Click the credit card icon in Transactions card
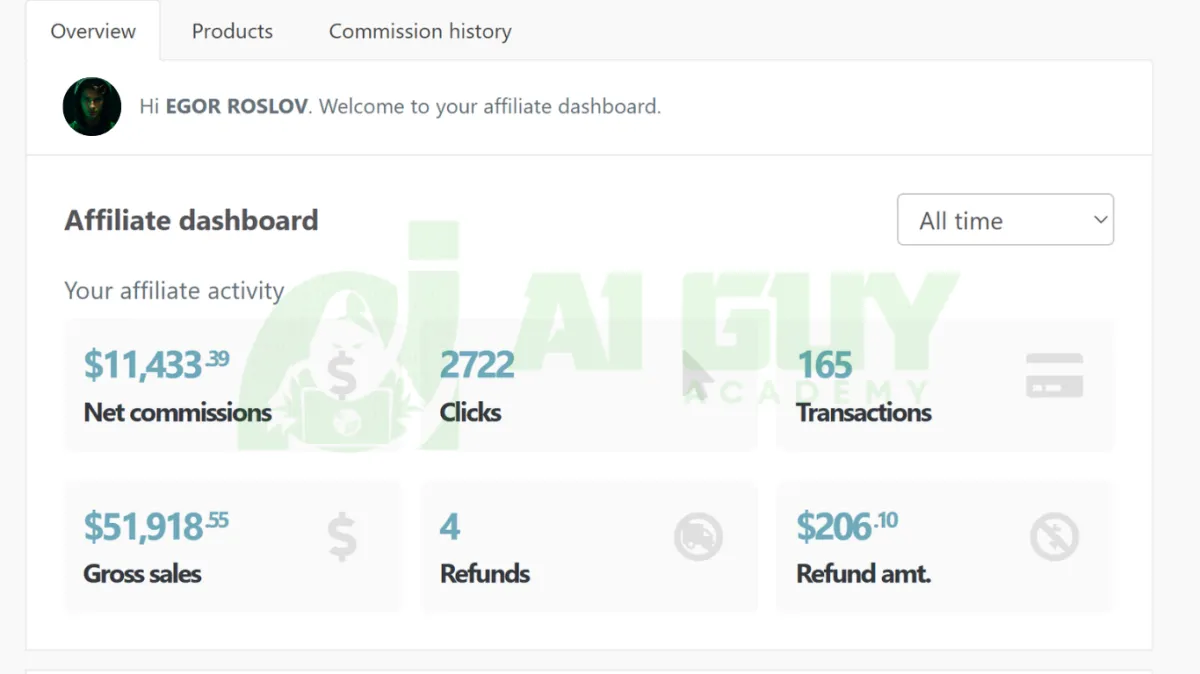Viewport: 1200px width, 674px height. pos(1054,375)
